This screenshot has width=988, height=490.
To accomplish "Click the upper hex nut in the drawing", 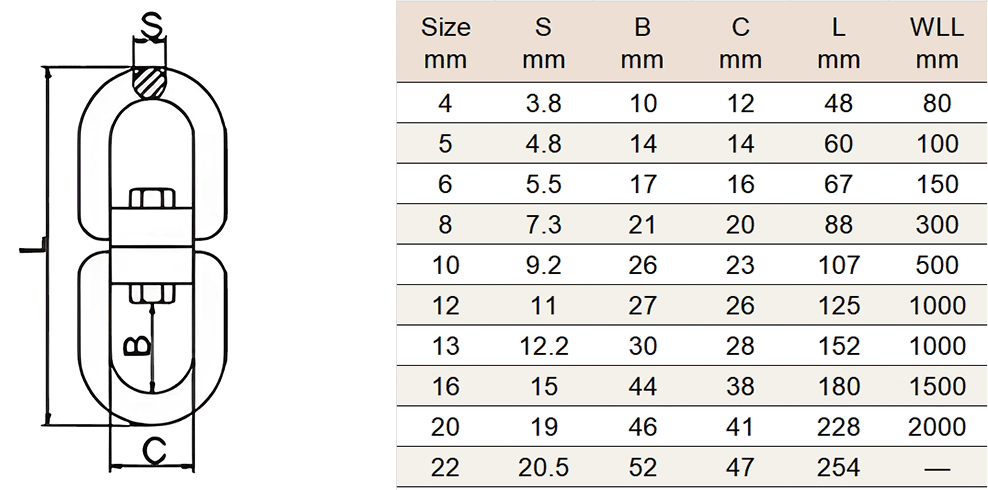I will coord(152,198).
